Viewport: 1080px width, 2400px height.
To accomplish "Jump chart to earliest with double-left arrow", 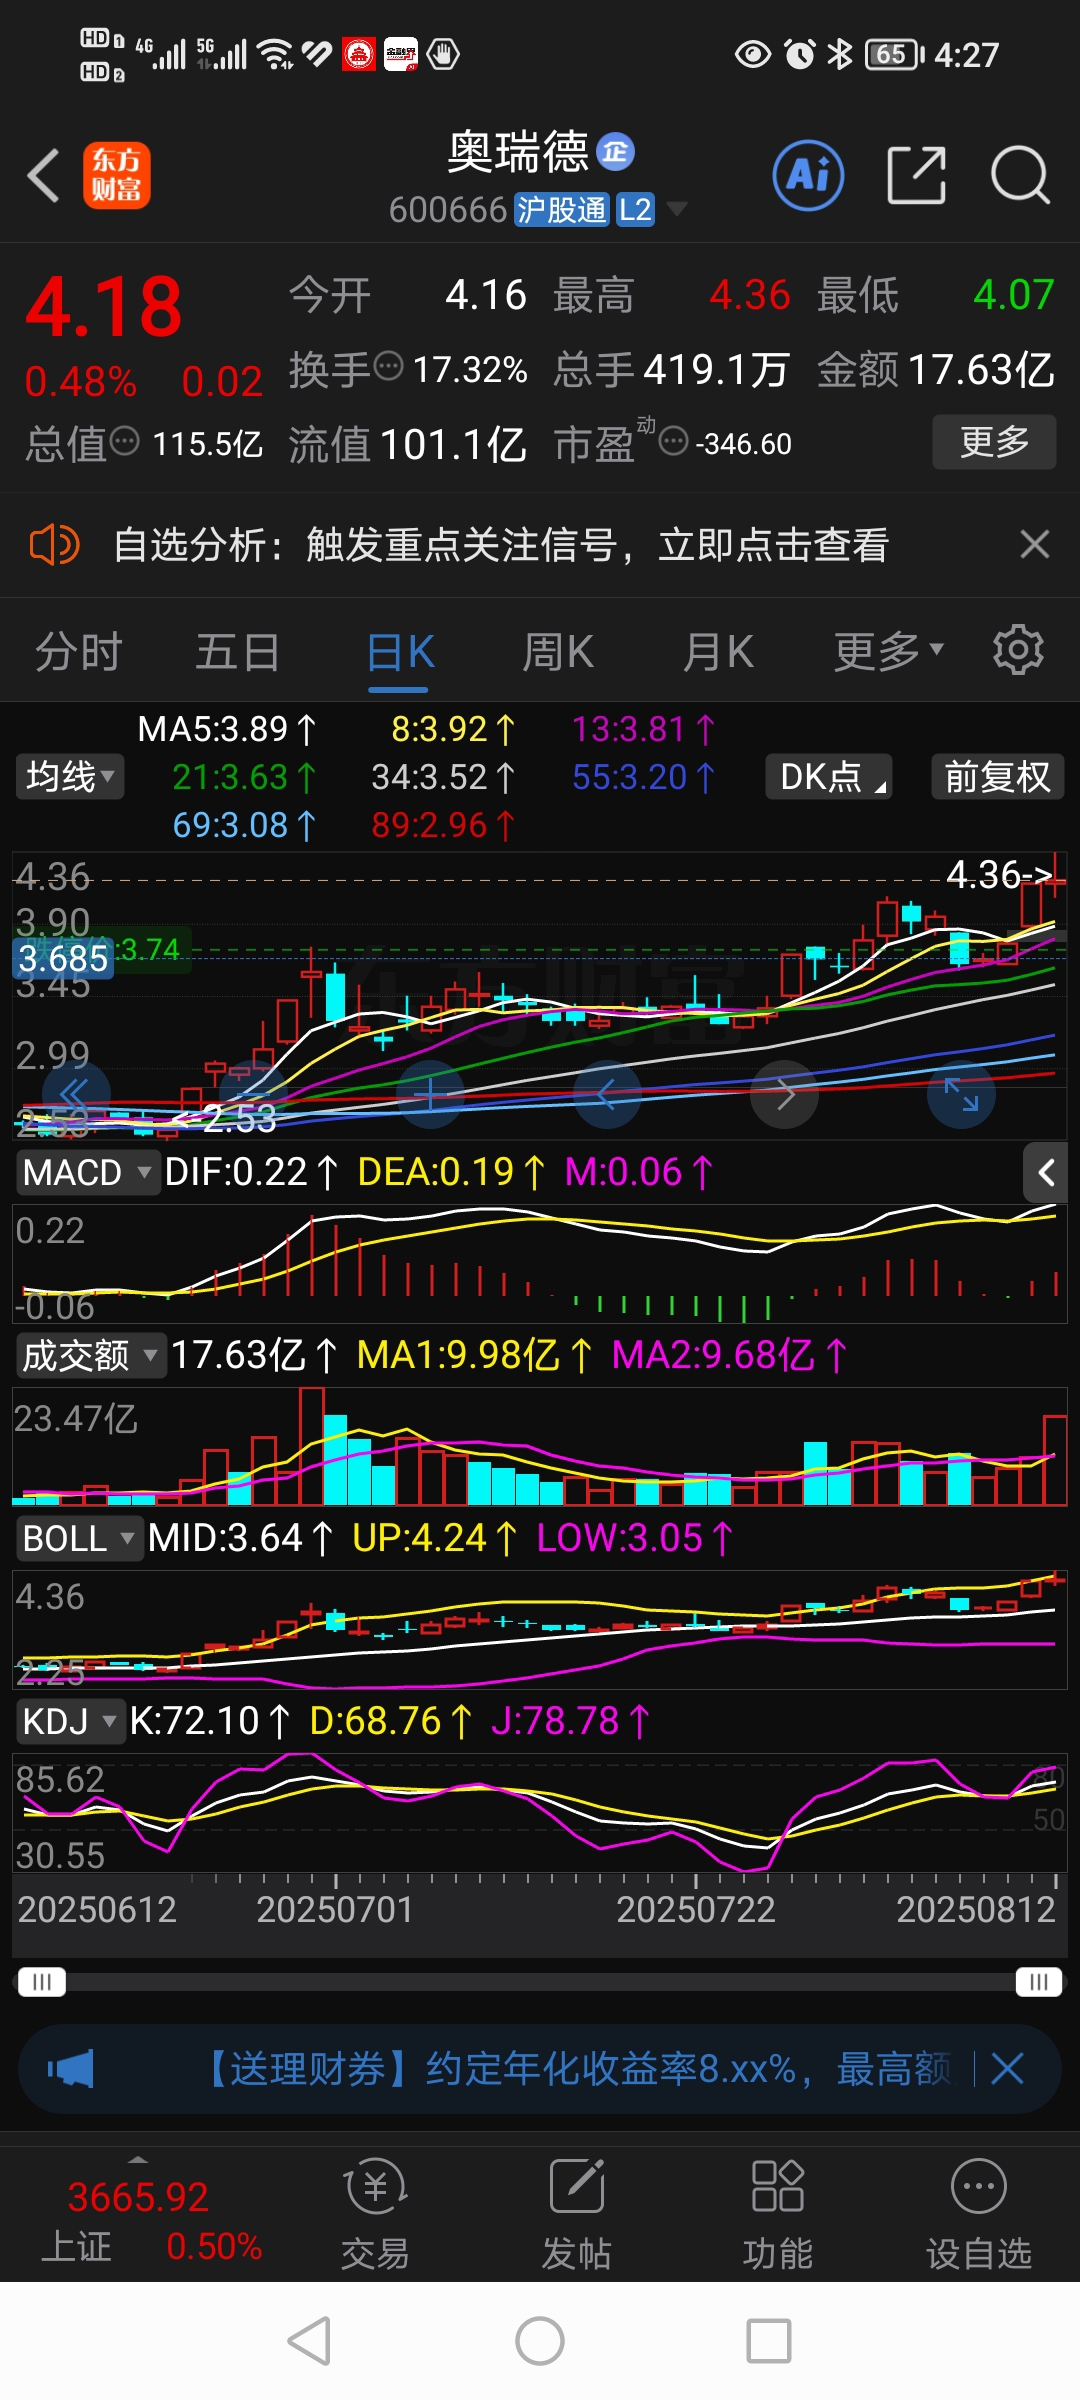I will point(75,1094).
